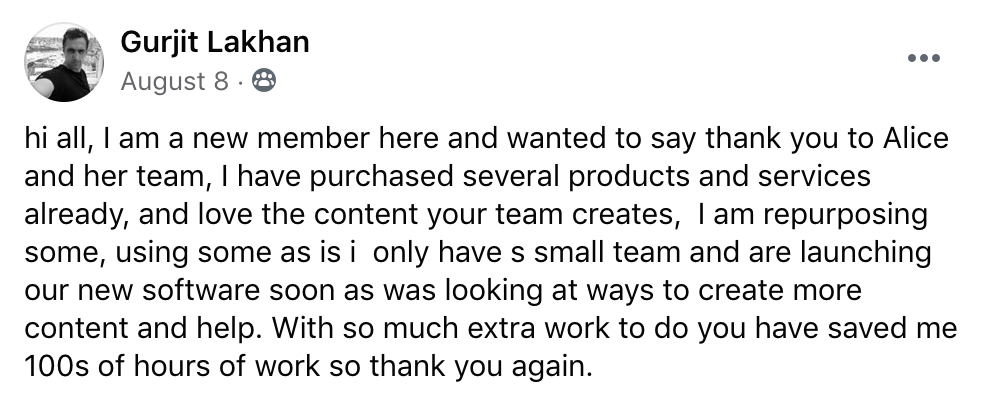The height and width of the screenshot is (400, 982).
Task: Click "hi all" at the post start
Action: (x=59, y=139)
